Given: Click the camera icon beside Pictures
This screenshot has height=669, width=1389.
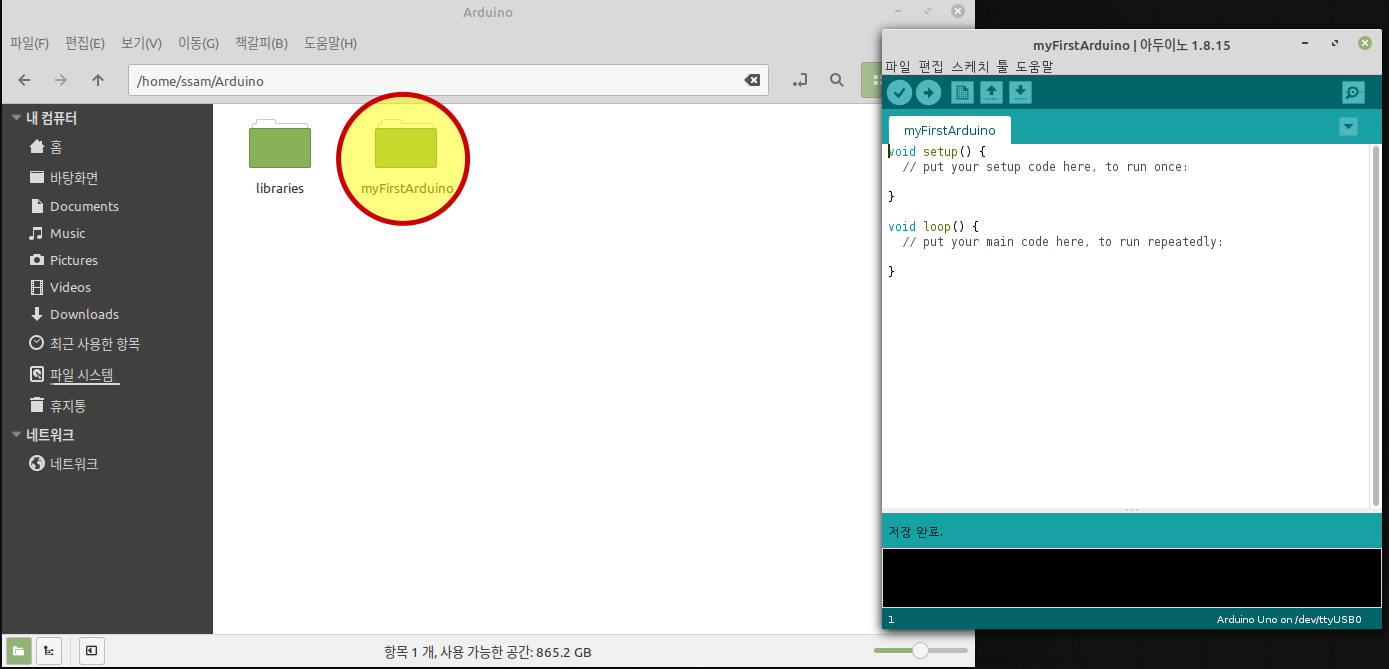Looking at the screenshot, I should [37, 260].
